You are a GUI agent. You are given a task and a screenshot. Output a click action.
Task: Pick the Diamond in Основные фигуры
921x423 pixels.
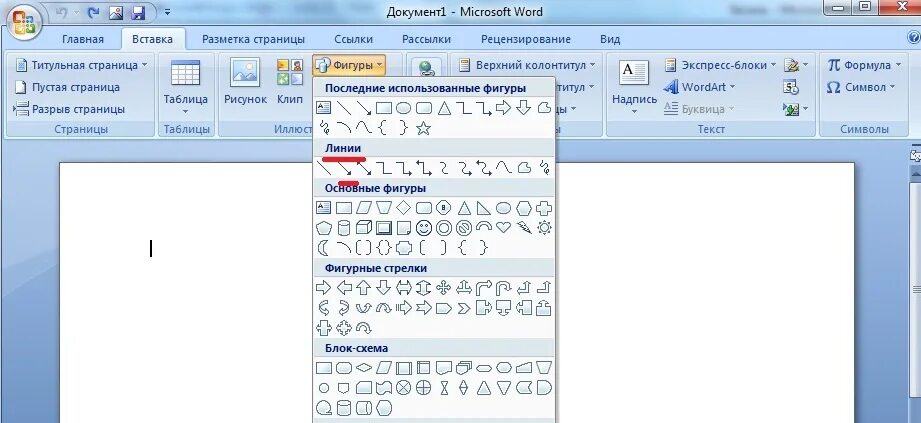click(x=404, y=208)
